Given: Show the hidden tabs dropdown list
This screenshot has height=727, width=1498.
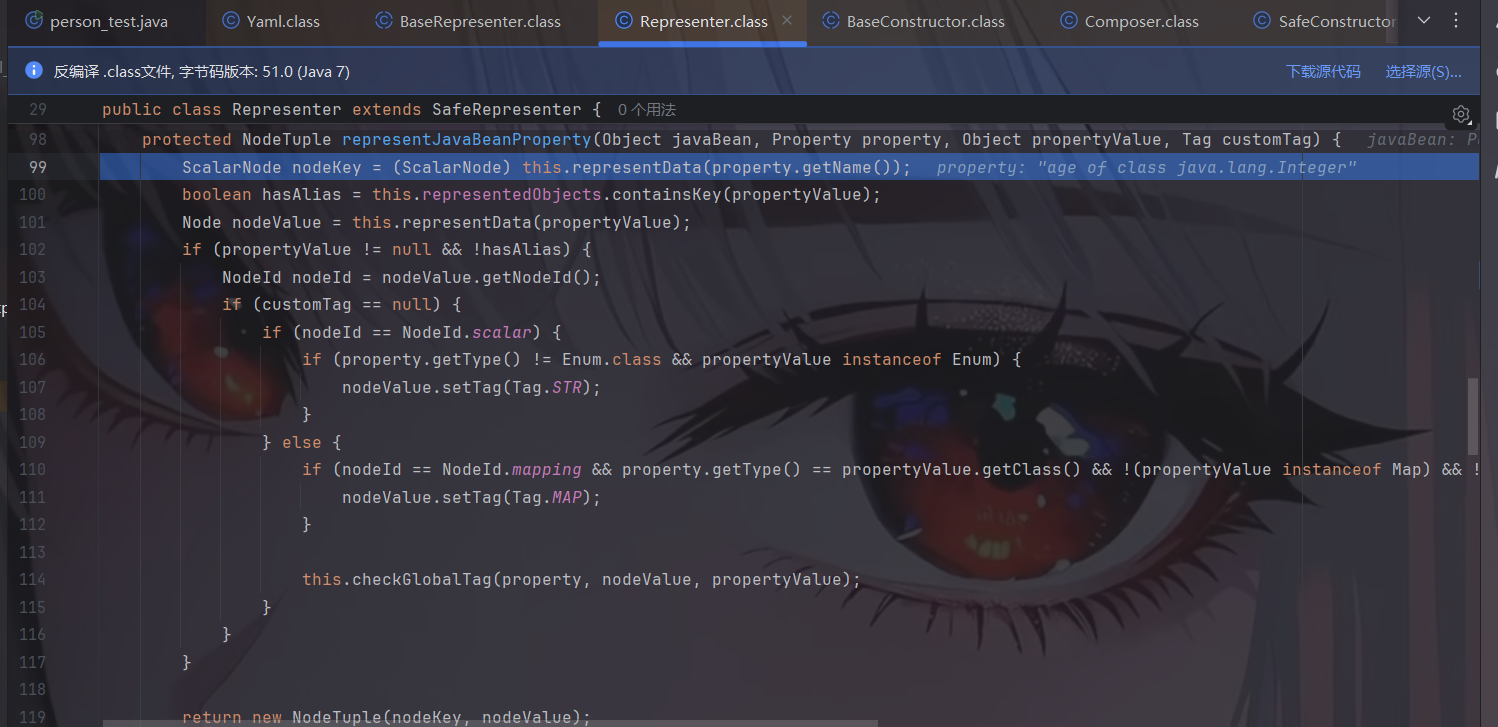Looking at the screenshot, I should pyautogui.click(x=1424, y=21).
